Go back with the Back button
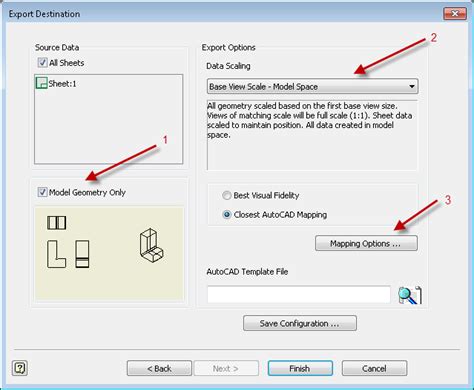Screen dimensions: 474x390 click(x=159, y=368)
